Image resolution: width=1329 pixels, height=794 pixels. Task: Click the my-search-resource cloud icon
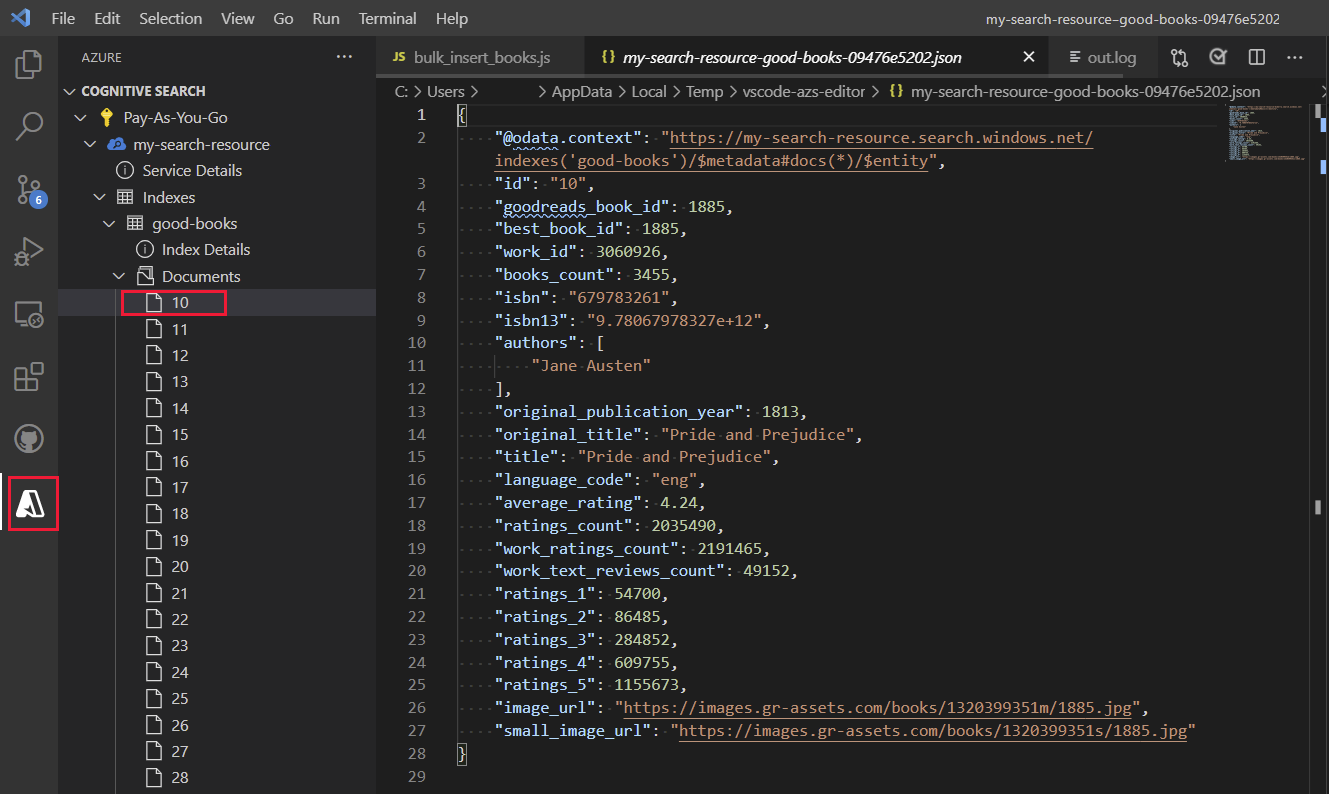coord(116,144)
